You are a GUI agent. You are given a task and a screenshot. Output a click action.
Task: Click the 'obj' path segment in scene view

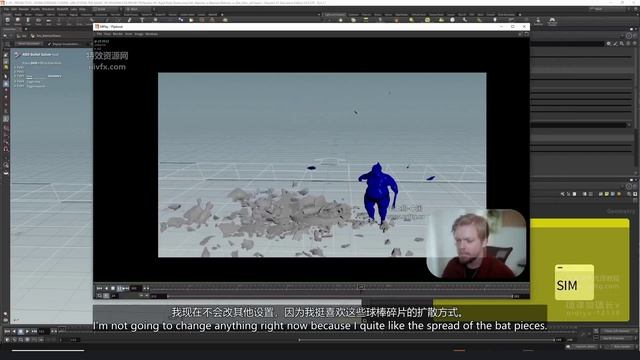coord(24,36)
